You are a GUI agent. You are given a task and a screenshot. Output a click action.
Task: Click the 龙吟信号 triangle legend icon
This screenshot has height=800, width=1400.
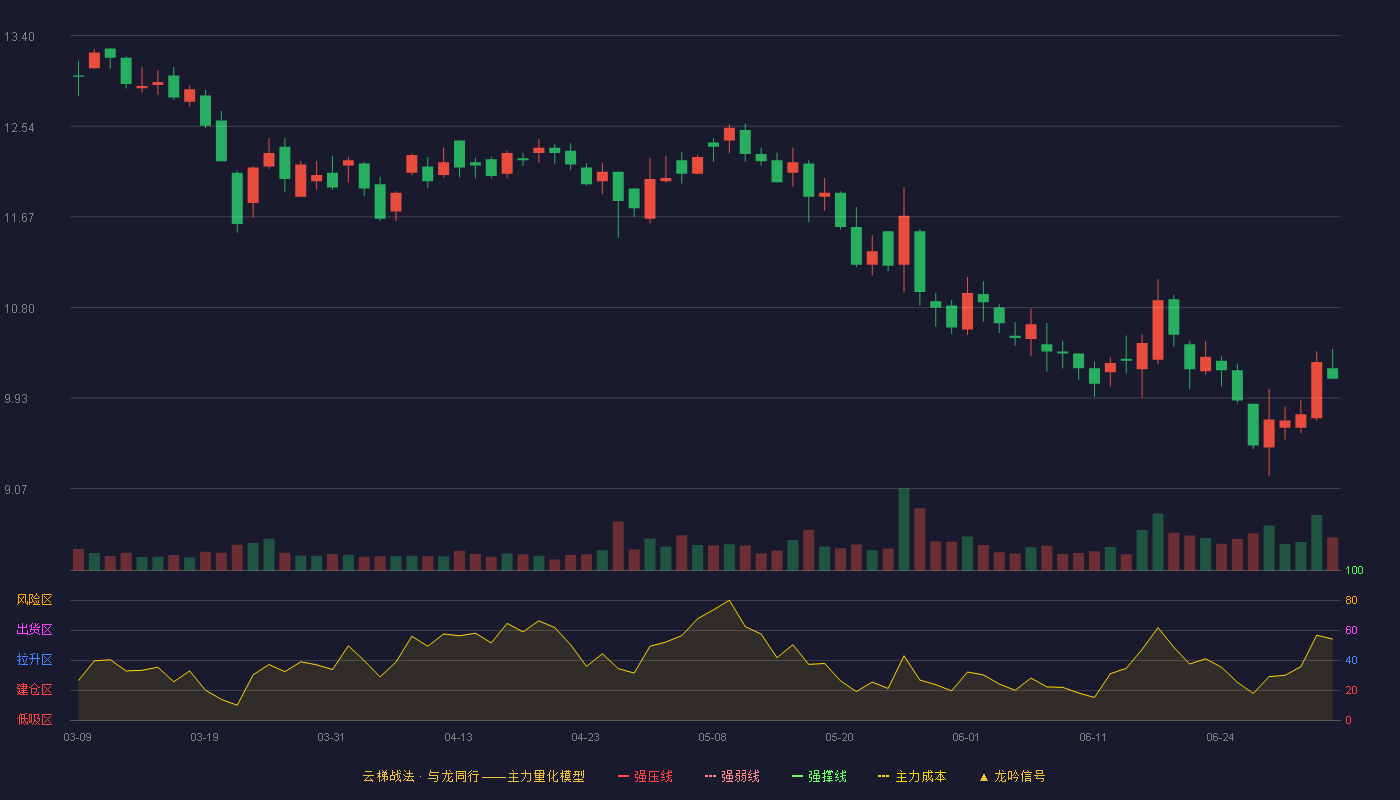coord(983,777)
